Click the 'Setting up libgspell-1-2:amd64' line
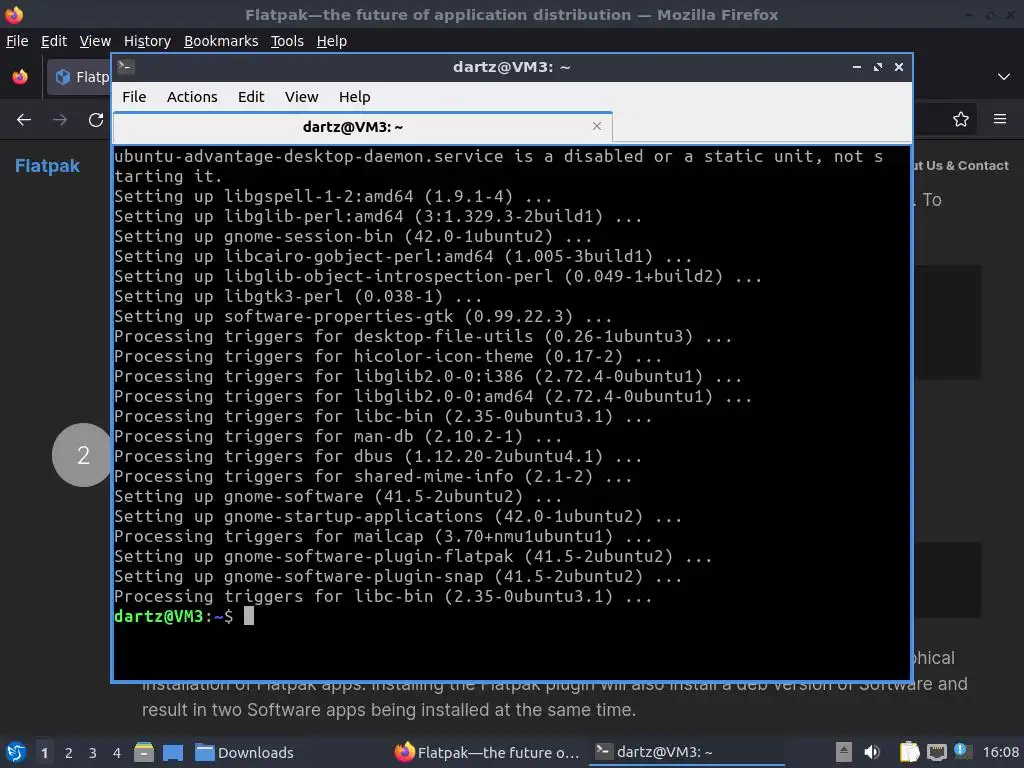The width and height of the screenshot is (1024, 768). point(333,197)
